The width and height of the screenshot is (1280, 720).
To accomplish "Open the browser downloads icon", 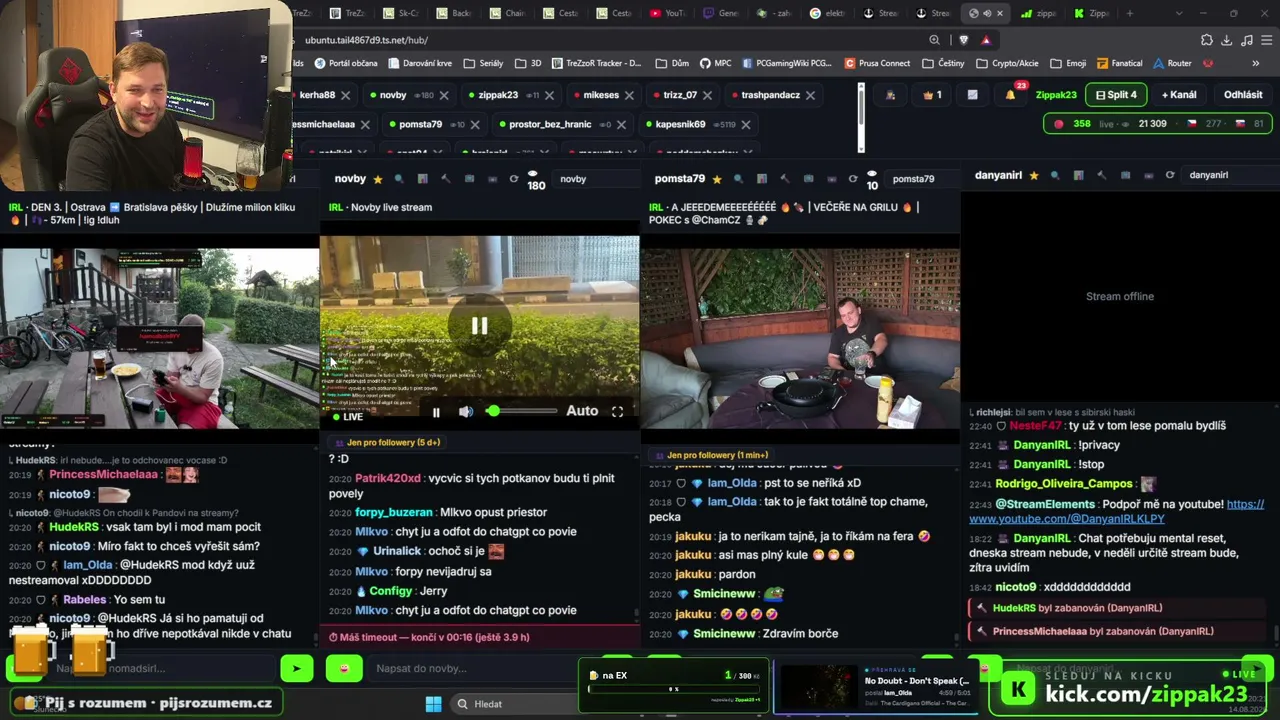I will tap(1226, 40).
